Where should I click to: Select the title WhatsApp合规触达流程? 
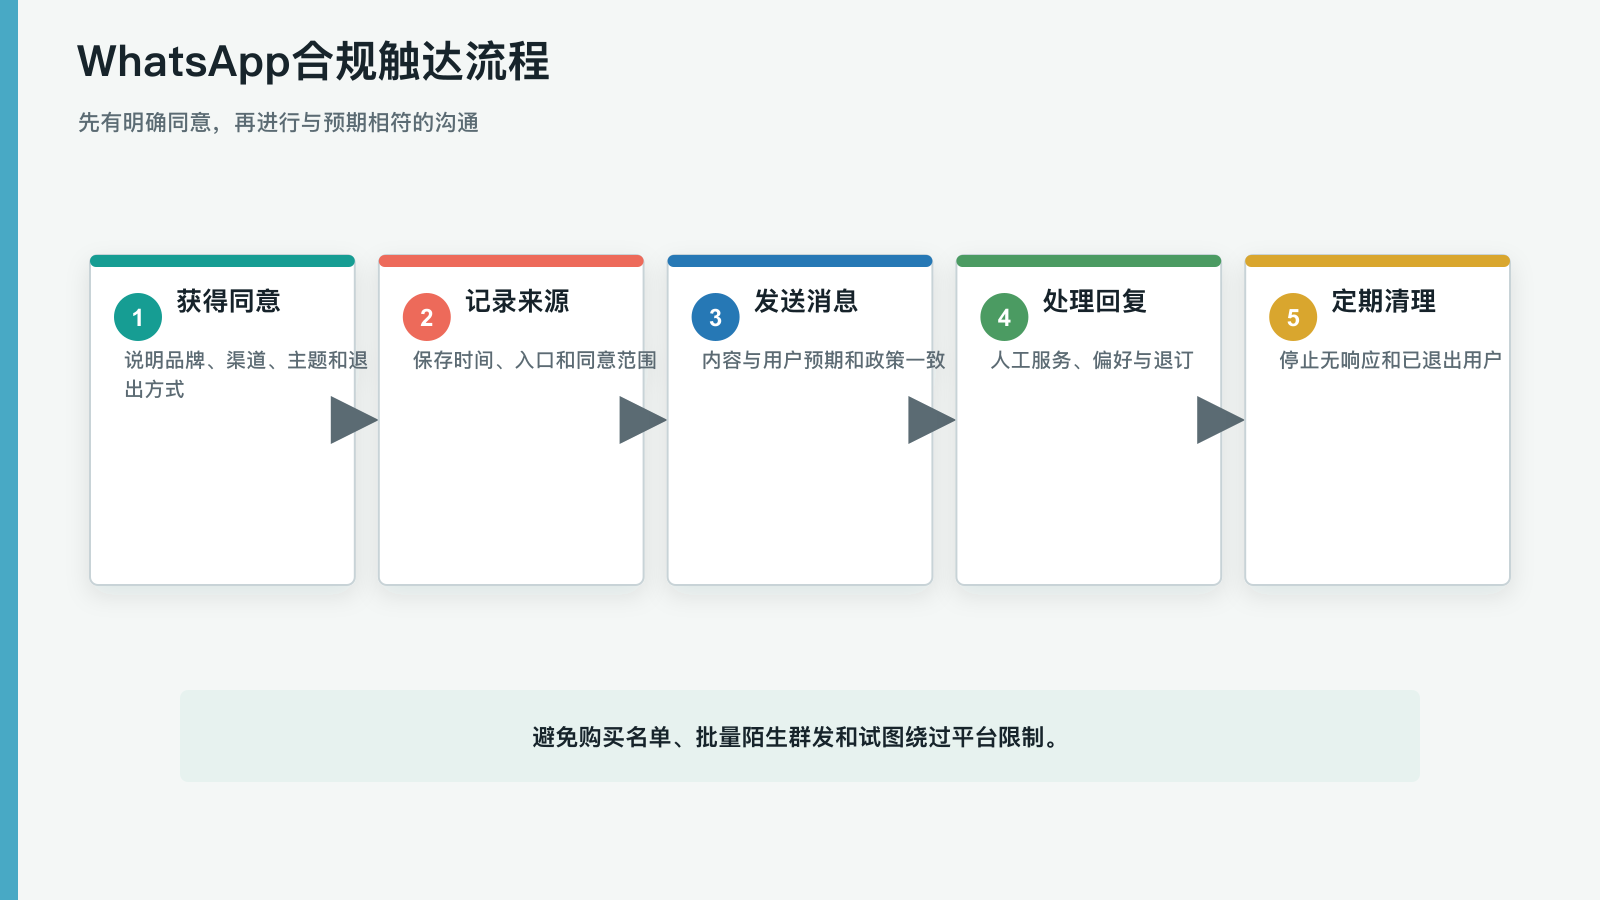(x=313, y=61)
